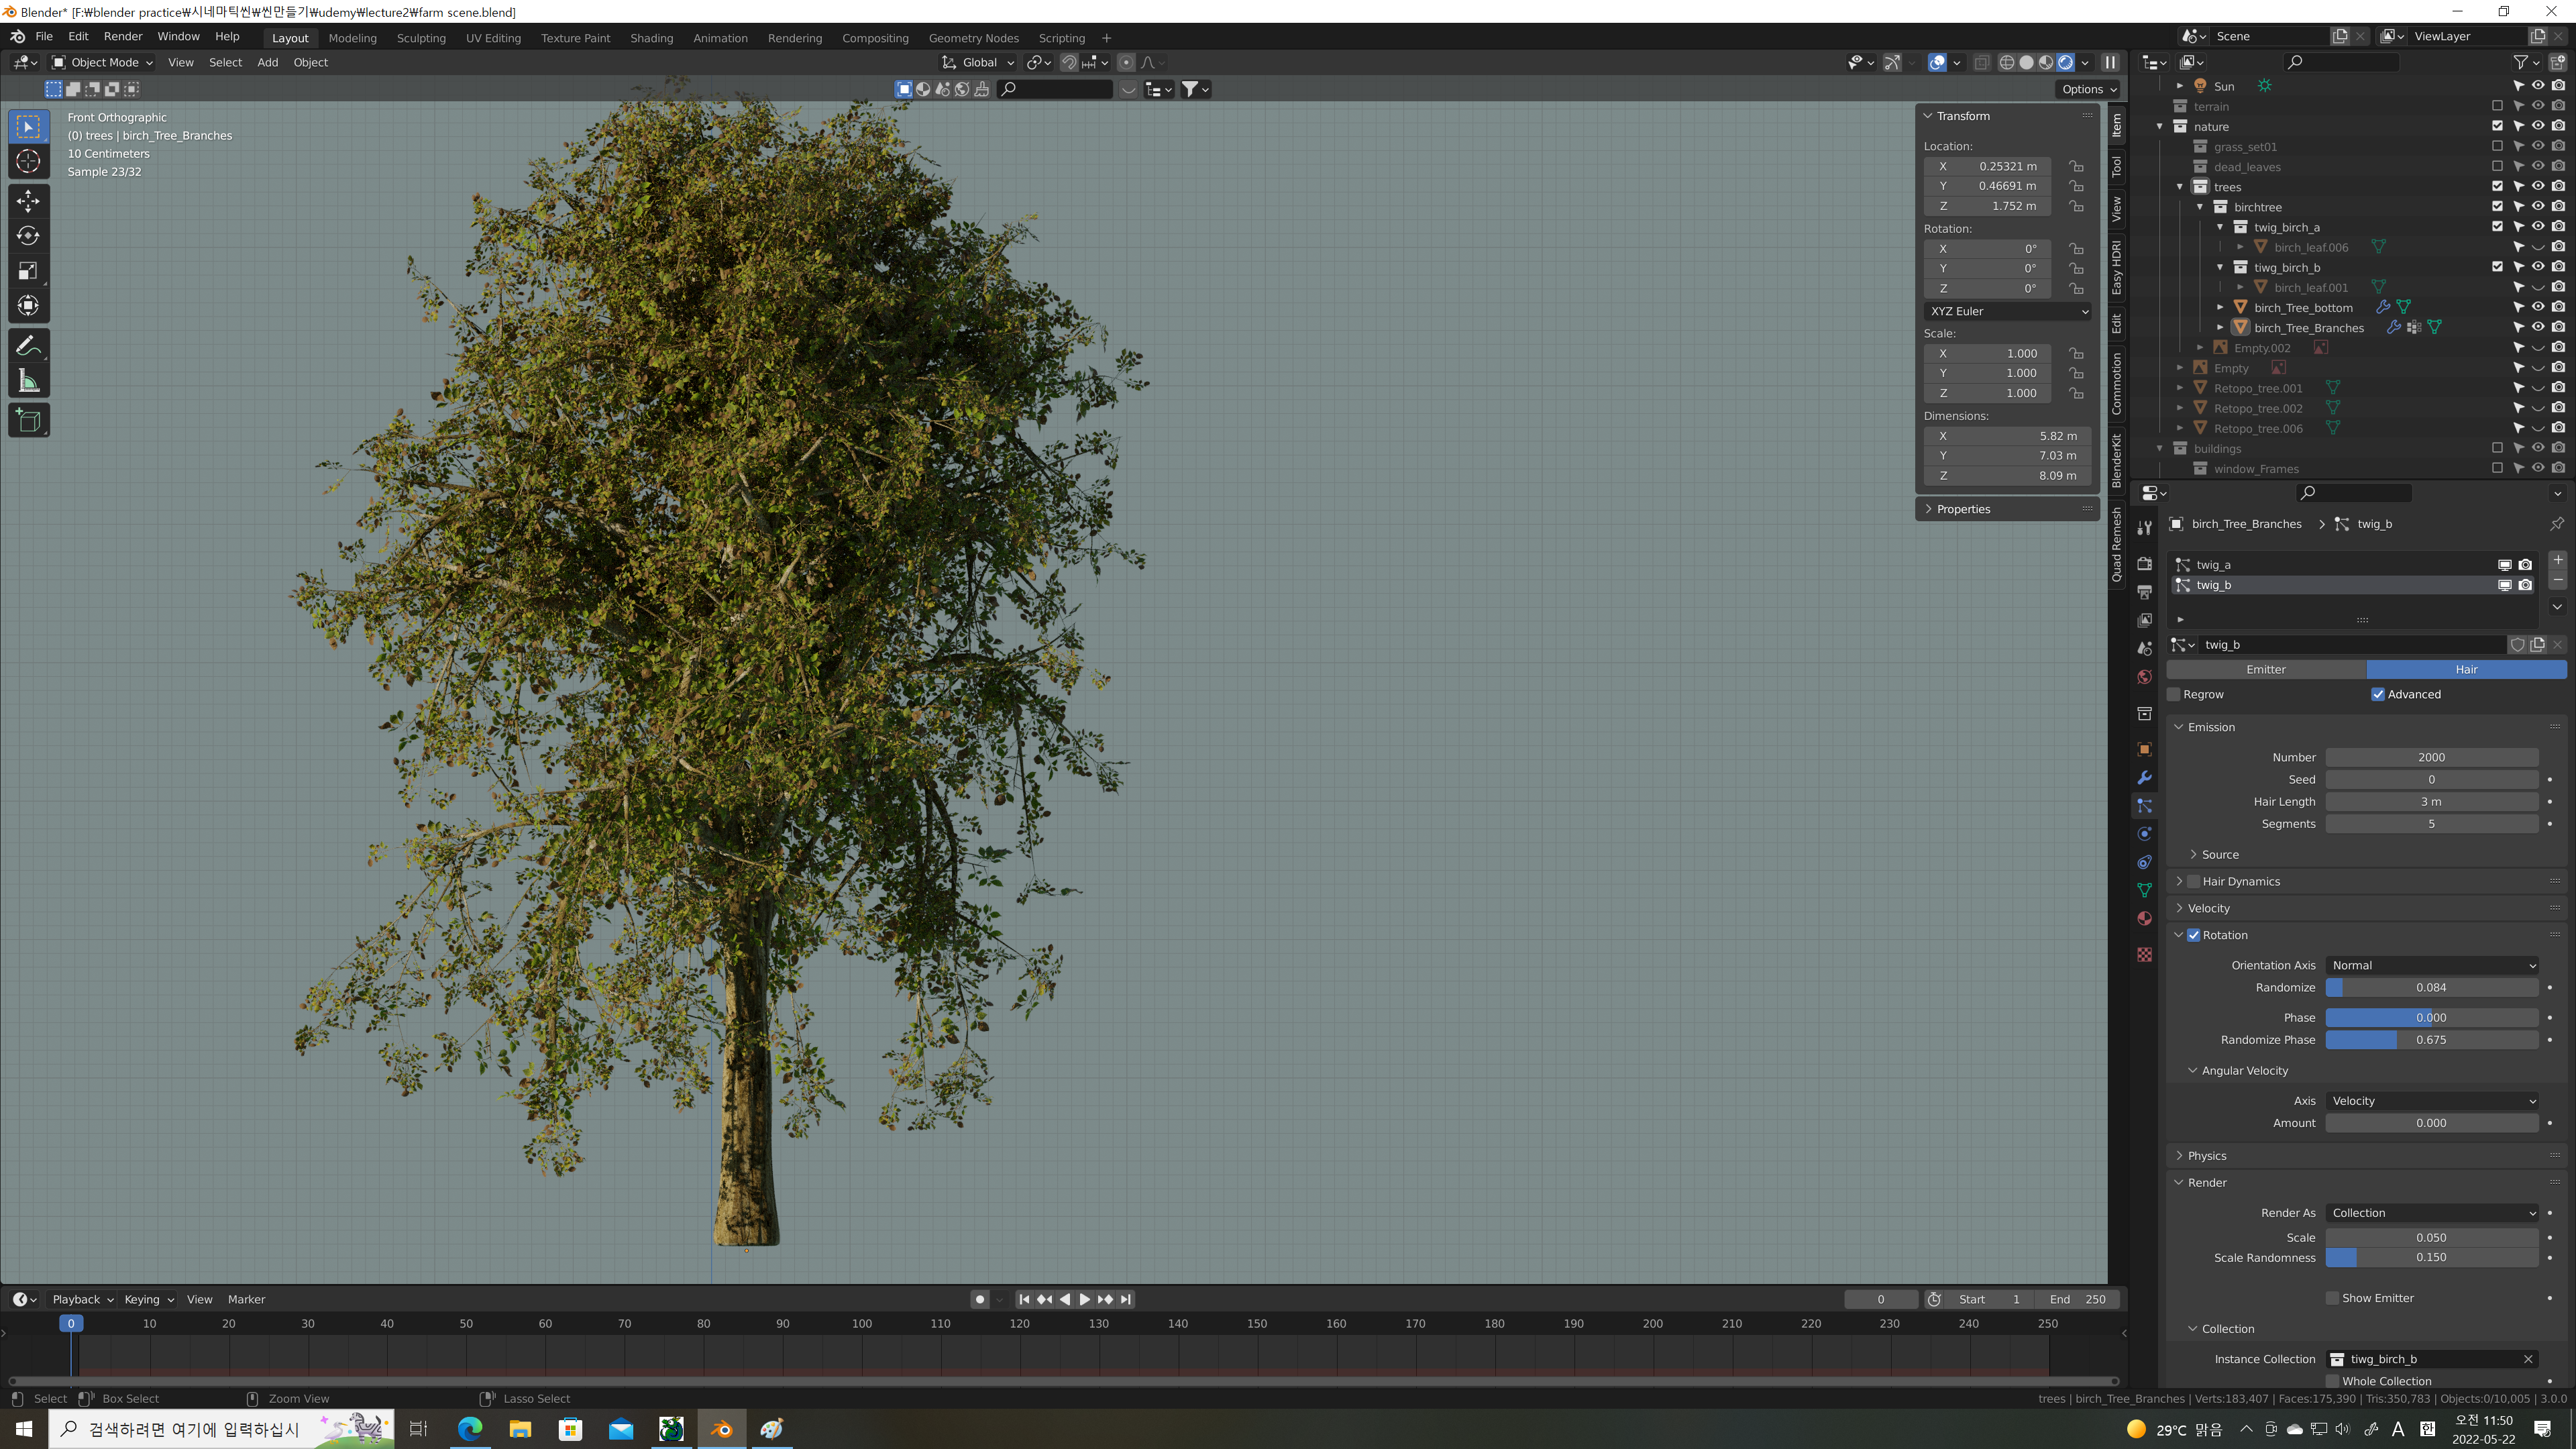
Task: Select the Measure tool
Action: [28, 381]
